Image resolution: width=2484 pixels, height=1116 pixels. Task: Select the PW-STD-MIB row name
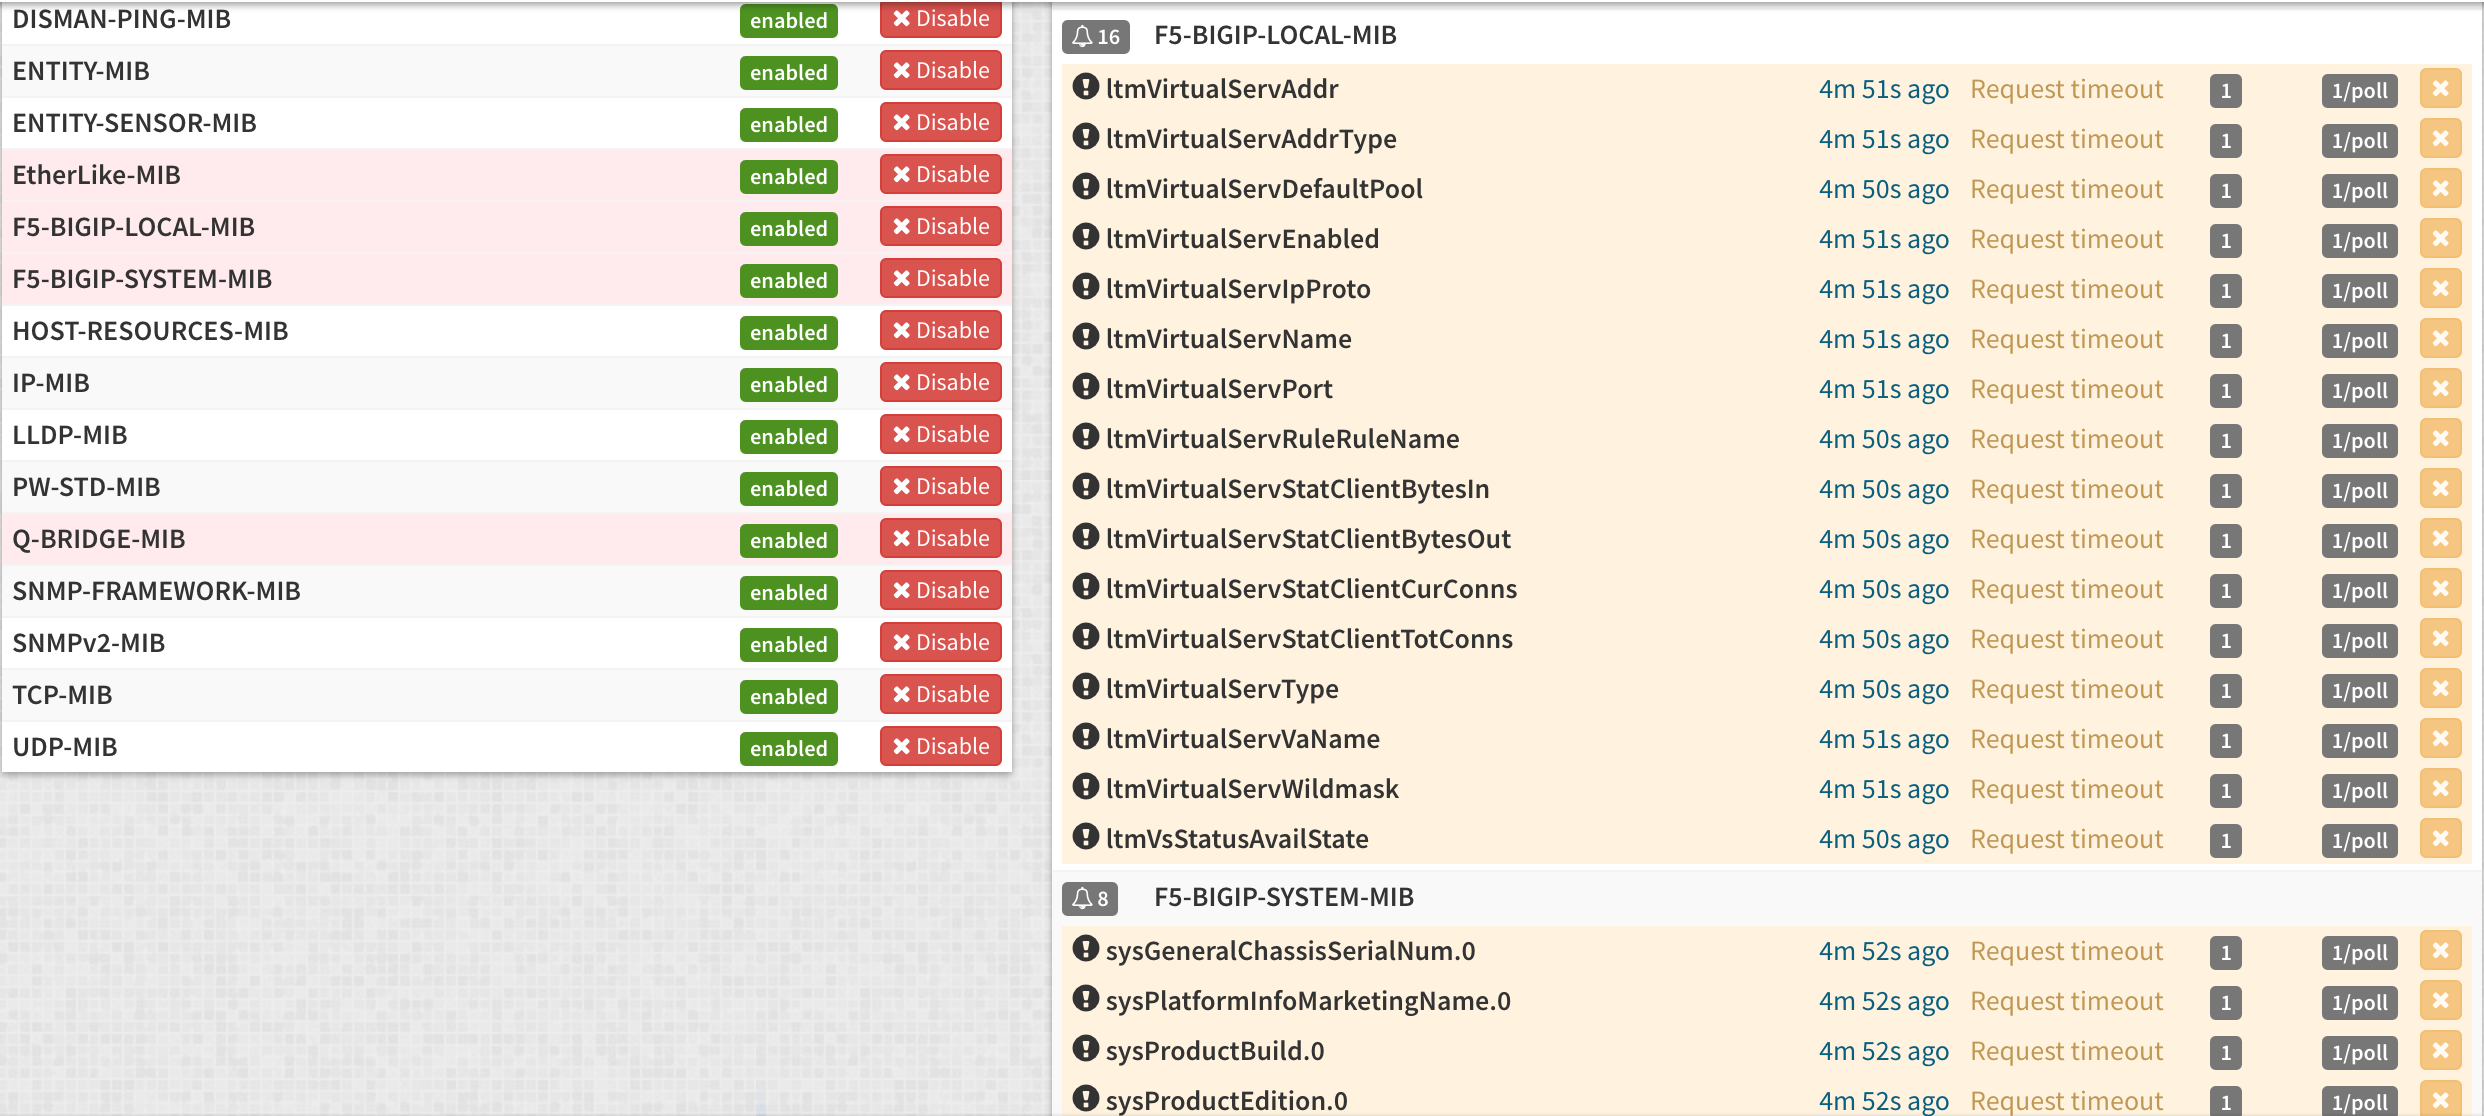pos(86,487)
